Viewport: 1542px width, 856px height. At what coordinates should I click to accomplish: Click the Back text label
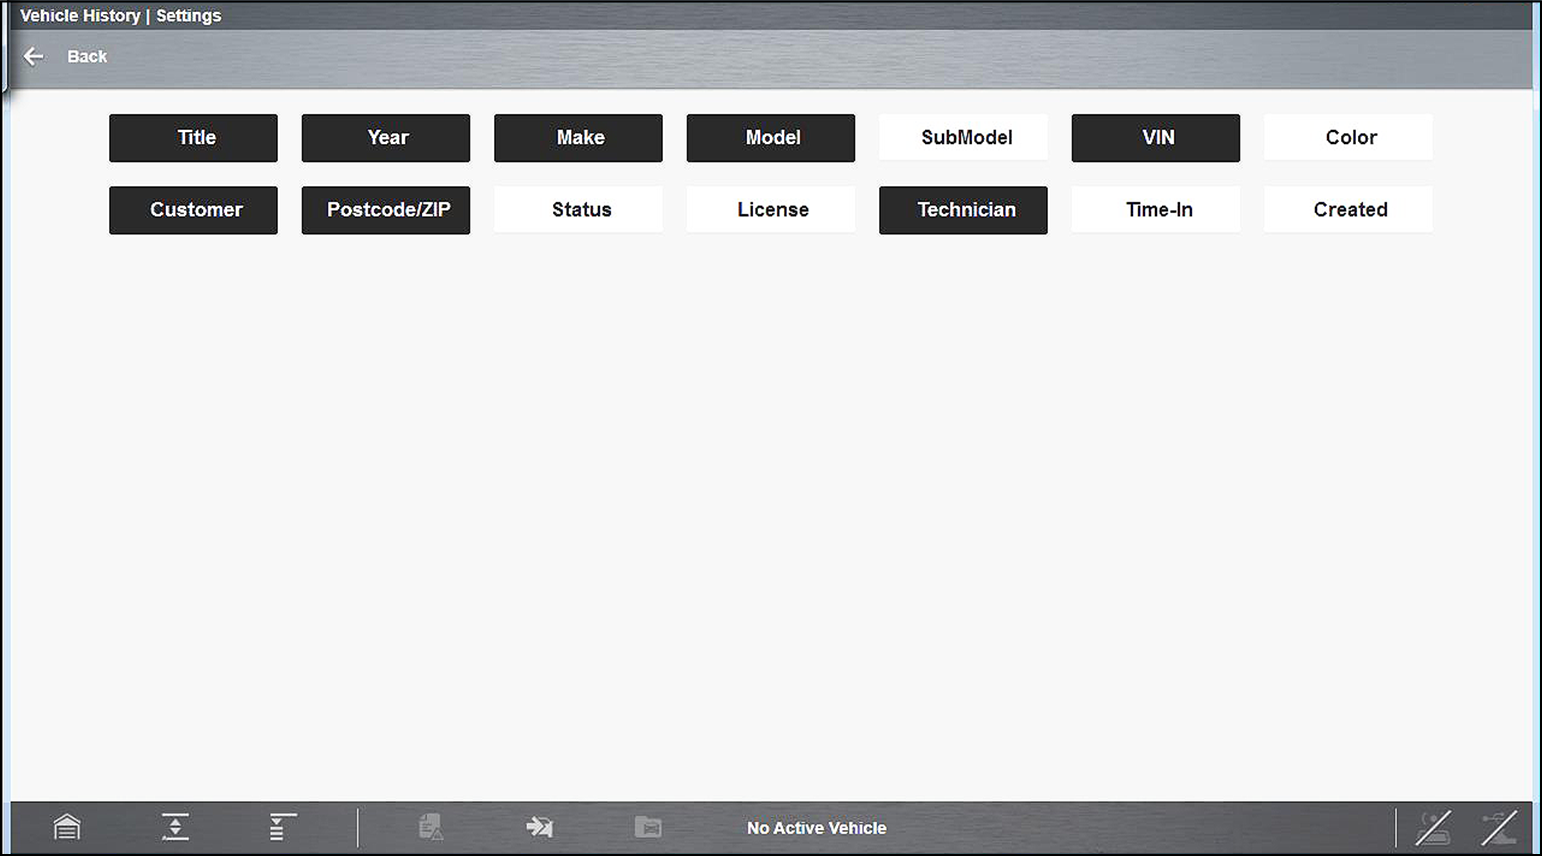pyautogui.click(x=87, y=57)
